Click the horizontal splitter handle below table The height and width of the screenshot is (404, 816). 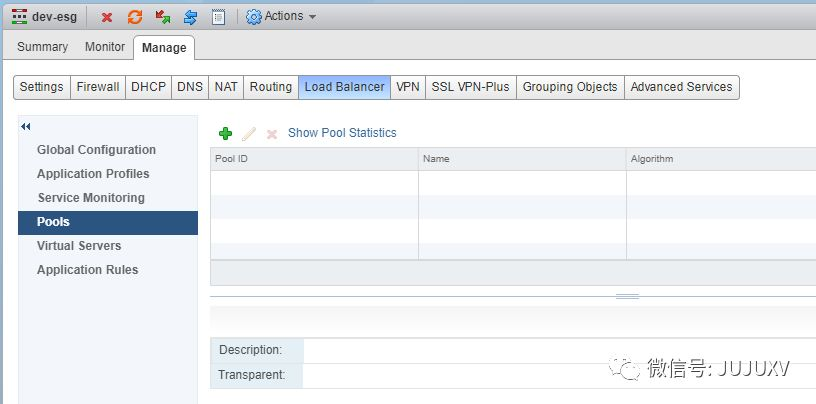[627, 297]
